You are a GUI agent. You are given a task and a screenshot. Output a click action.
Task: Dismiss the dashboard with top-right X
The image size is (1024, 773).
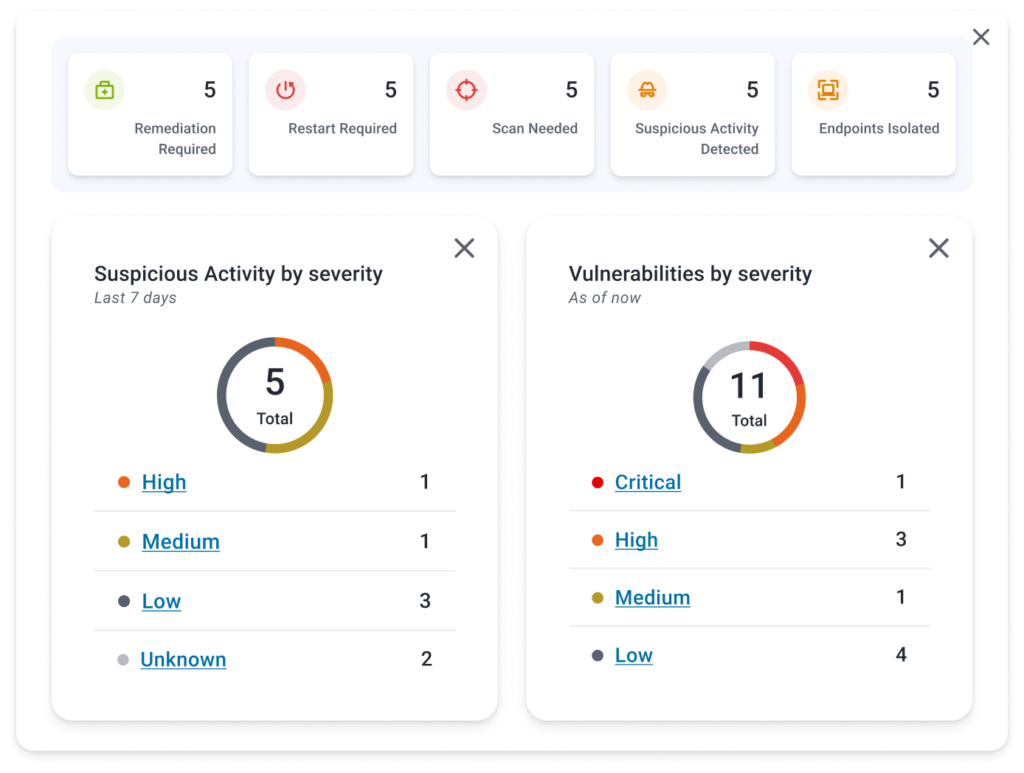click(x=981, y=37)
